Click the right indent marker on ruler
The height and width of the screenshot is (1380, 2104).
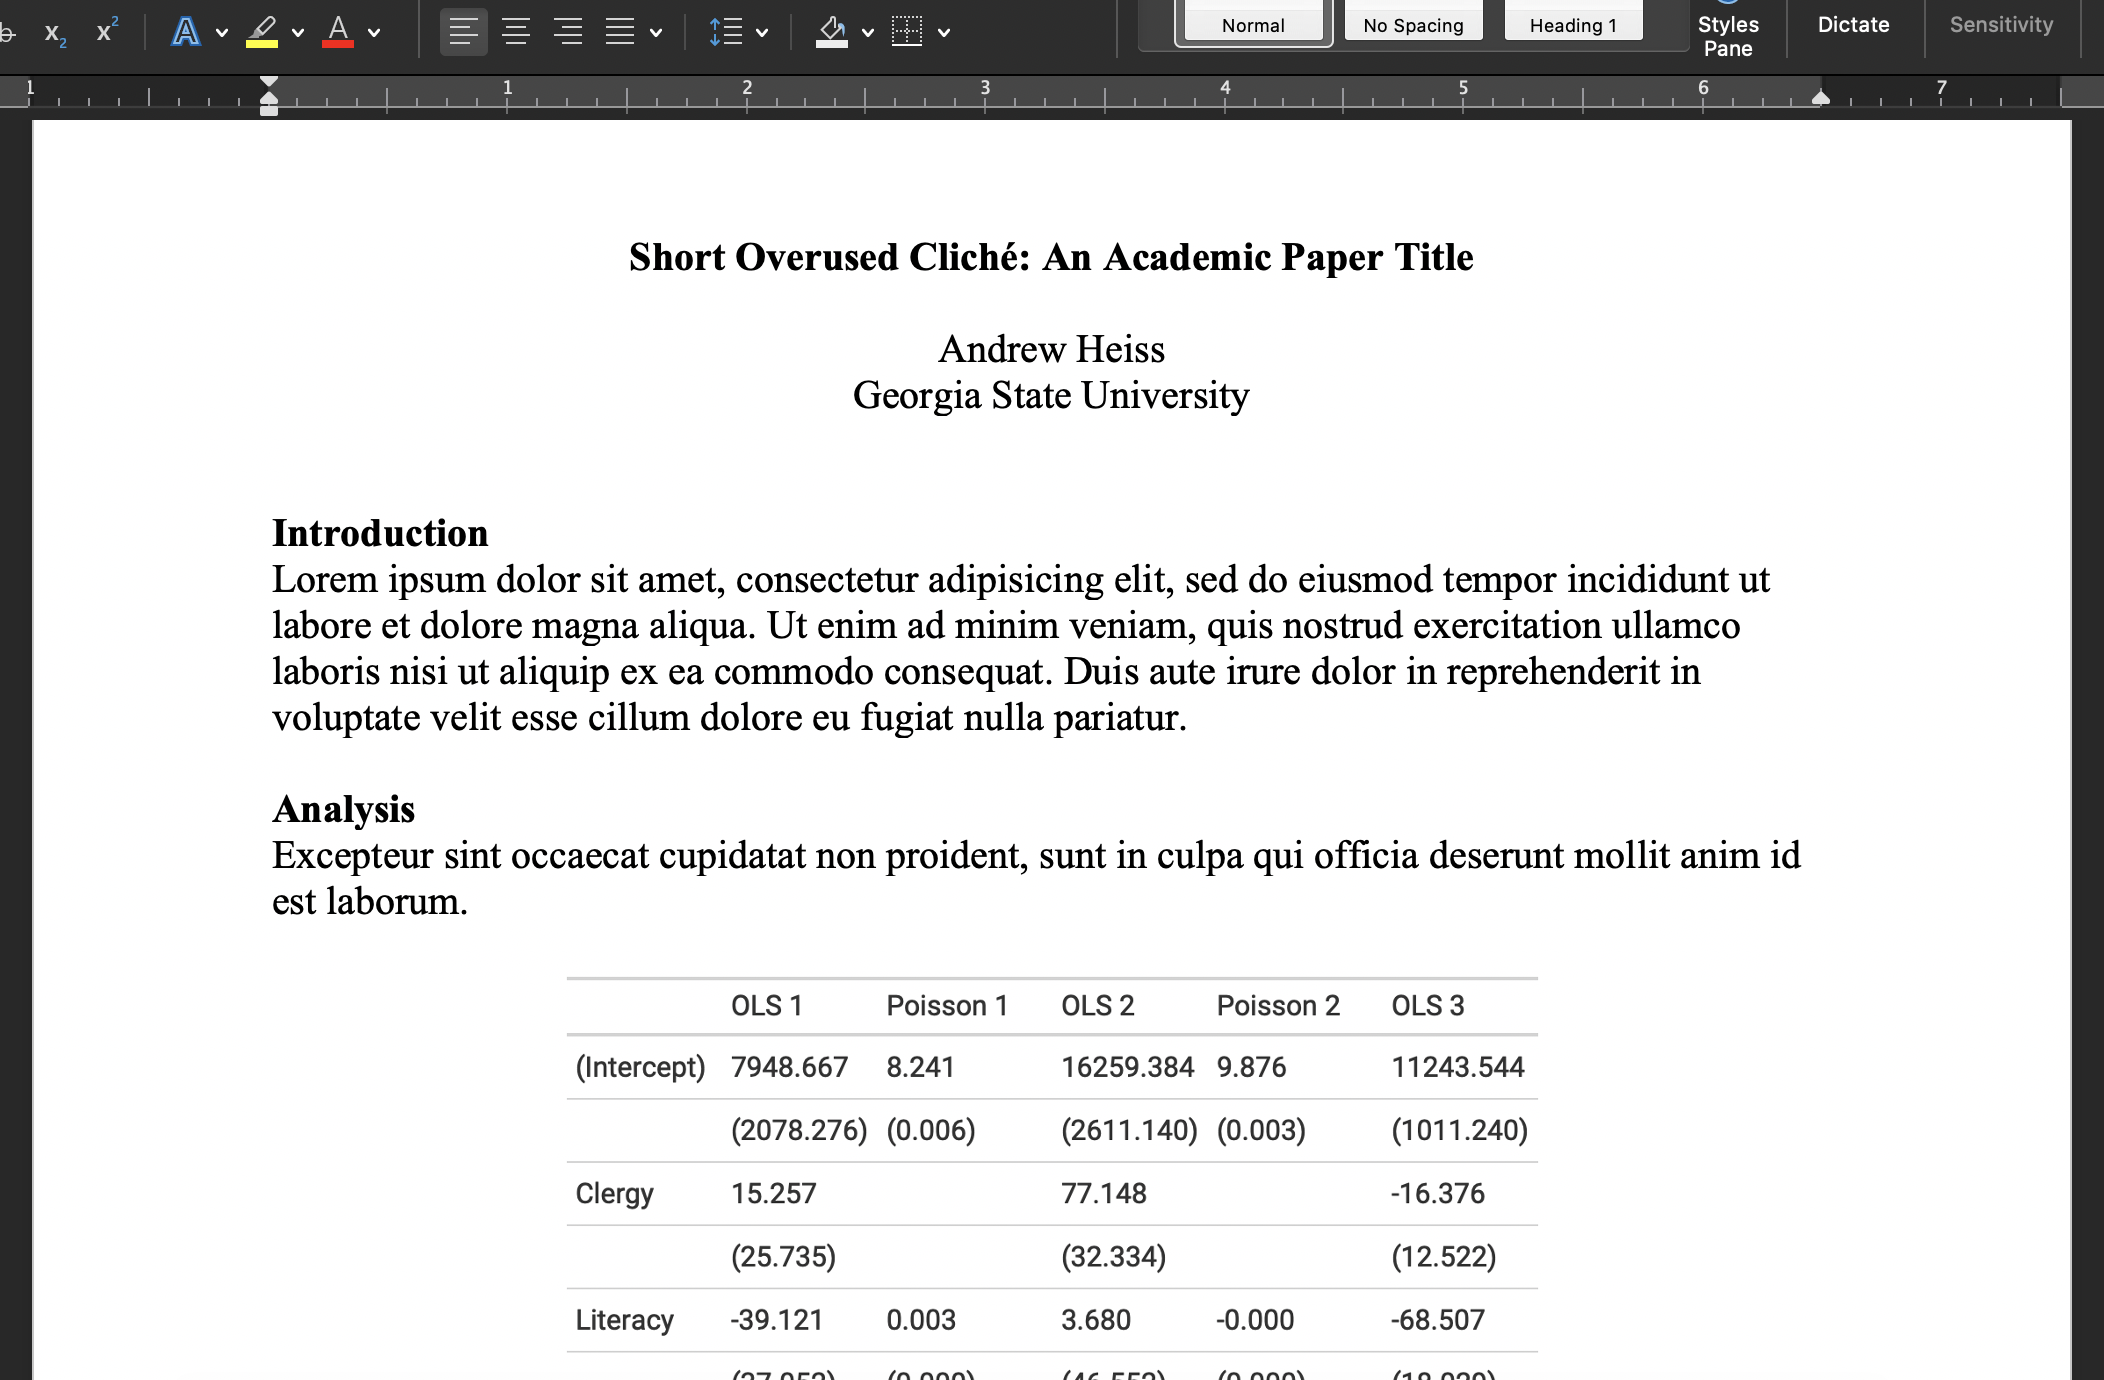[x=1821, y=98]
